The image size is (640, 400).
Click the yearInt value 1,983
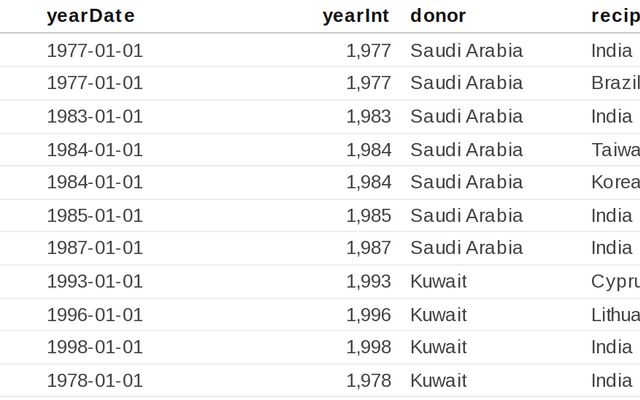tap(368, 116)
